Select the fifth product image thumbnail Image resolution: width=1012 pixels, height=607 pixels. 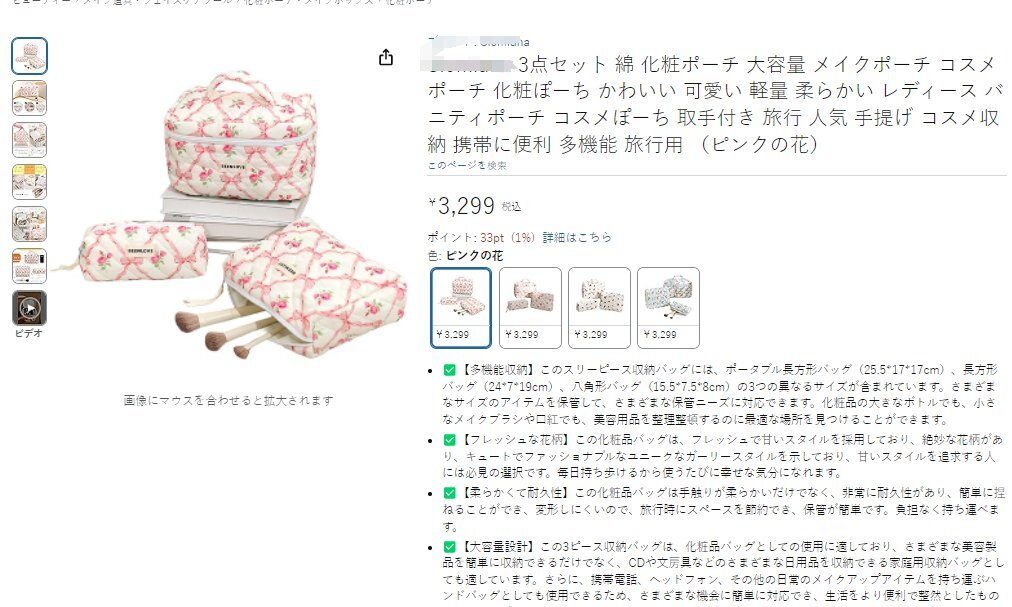click(29, 224)
